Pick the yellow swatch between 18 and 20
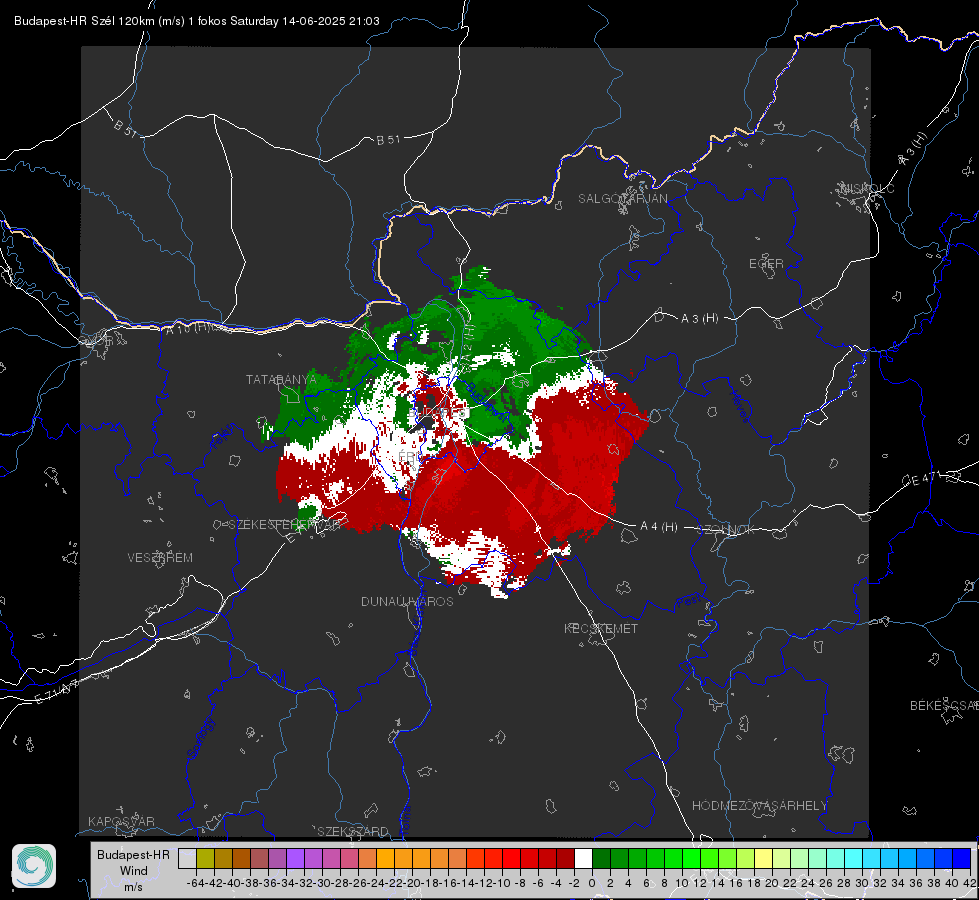The height and width of the screenshot is (900, 979). point(764,859)
